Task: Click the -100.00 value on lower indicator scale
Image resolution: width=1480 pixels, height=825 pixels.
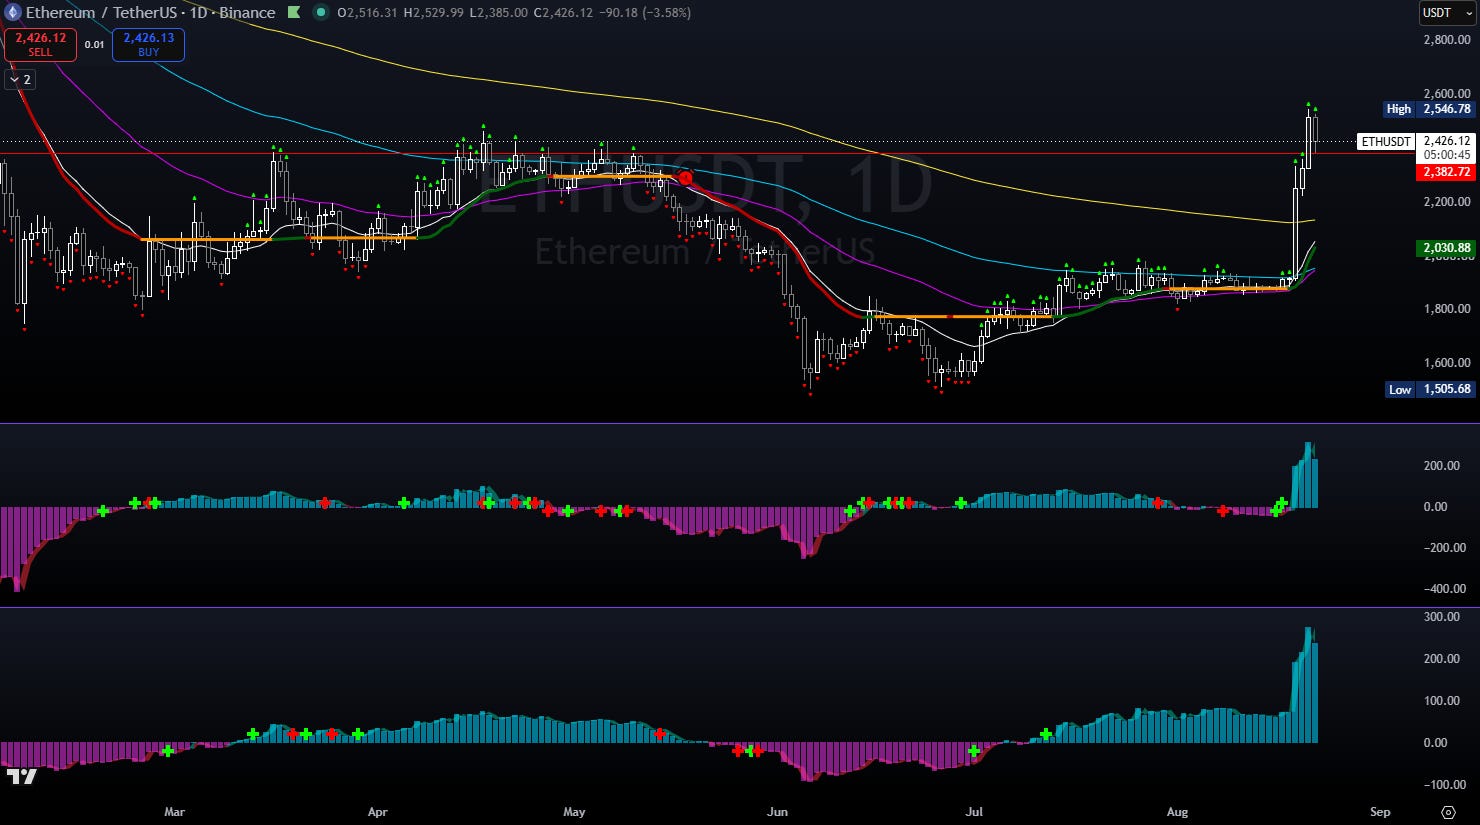Action: (1444, 785)
